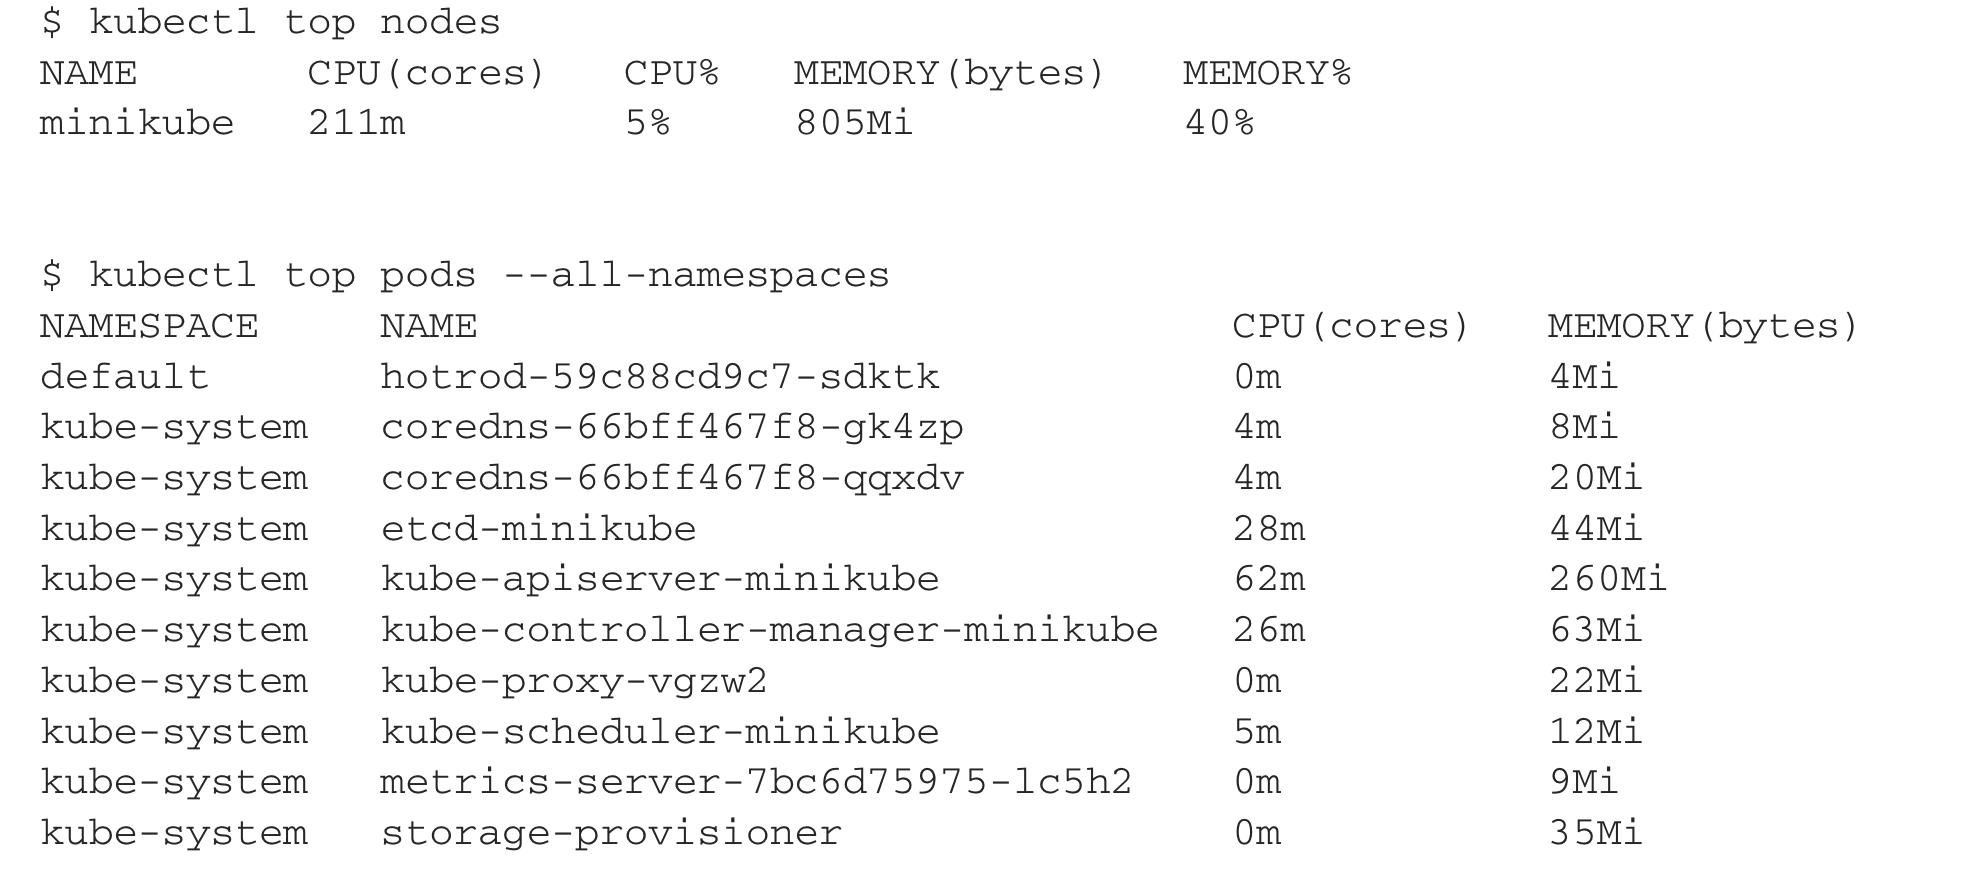Click the kube-apiserver-minikube pod name

(660, 579)
